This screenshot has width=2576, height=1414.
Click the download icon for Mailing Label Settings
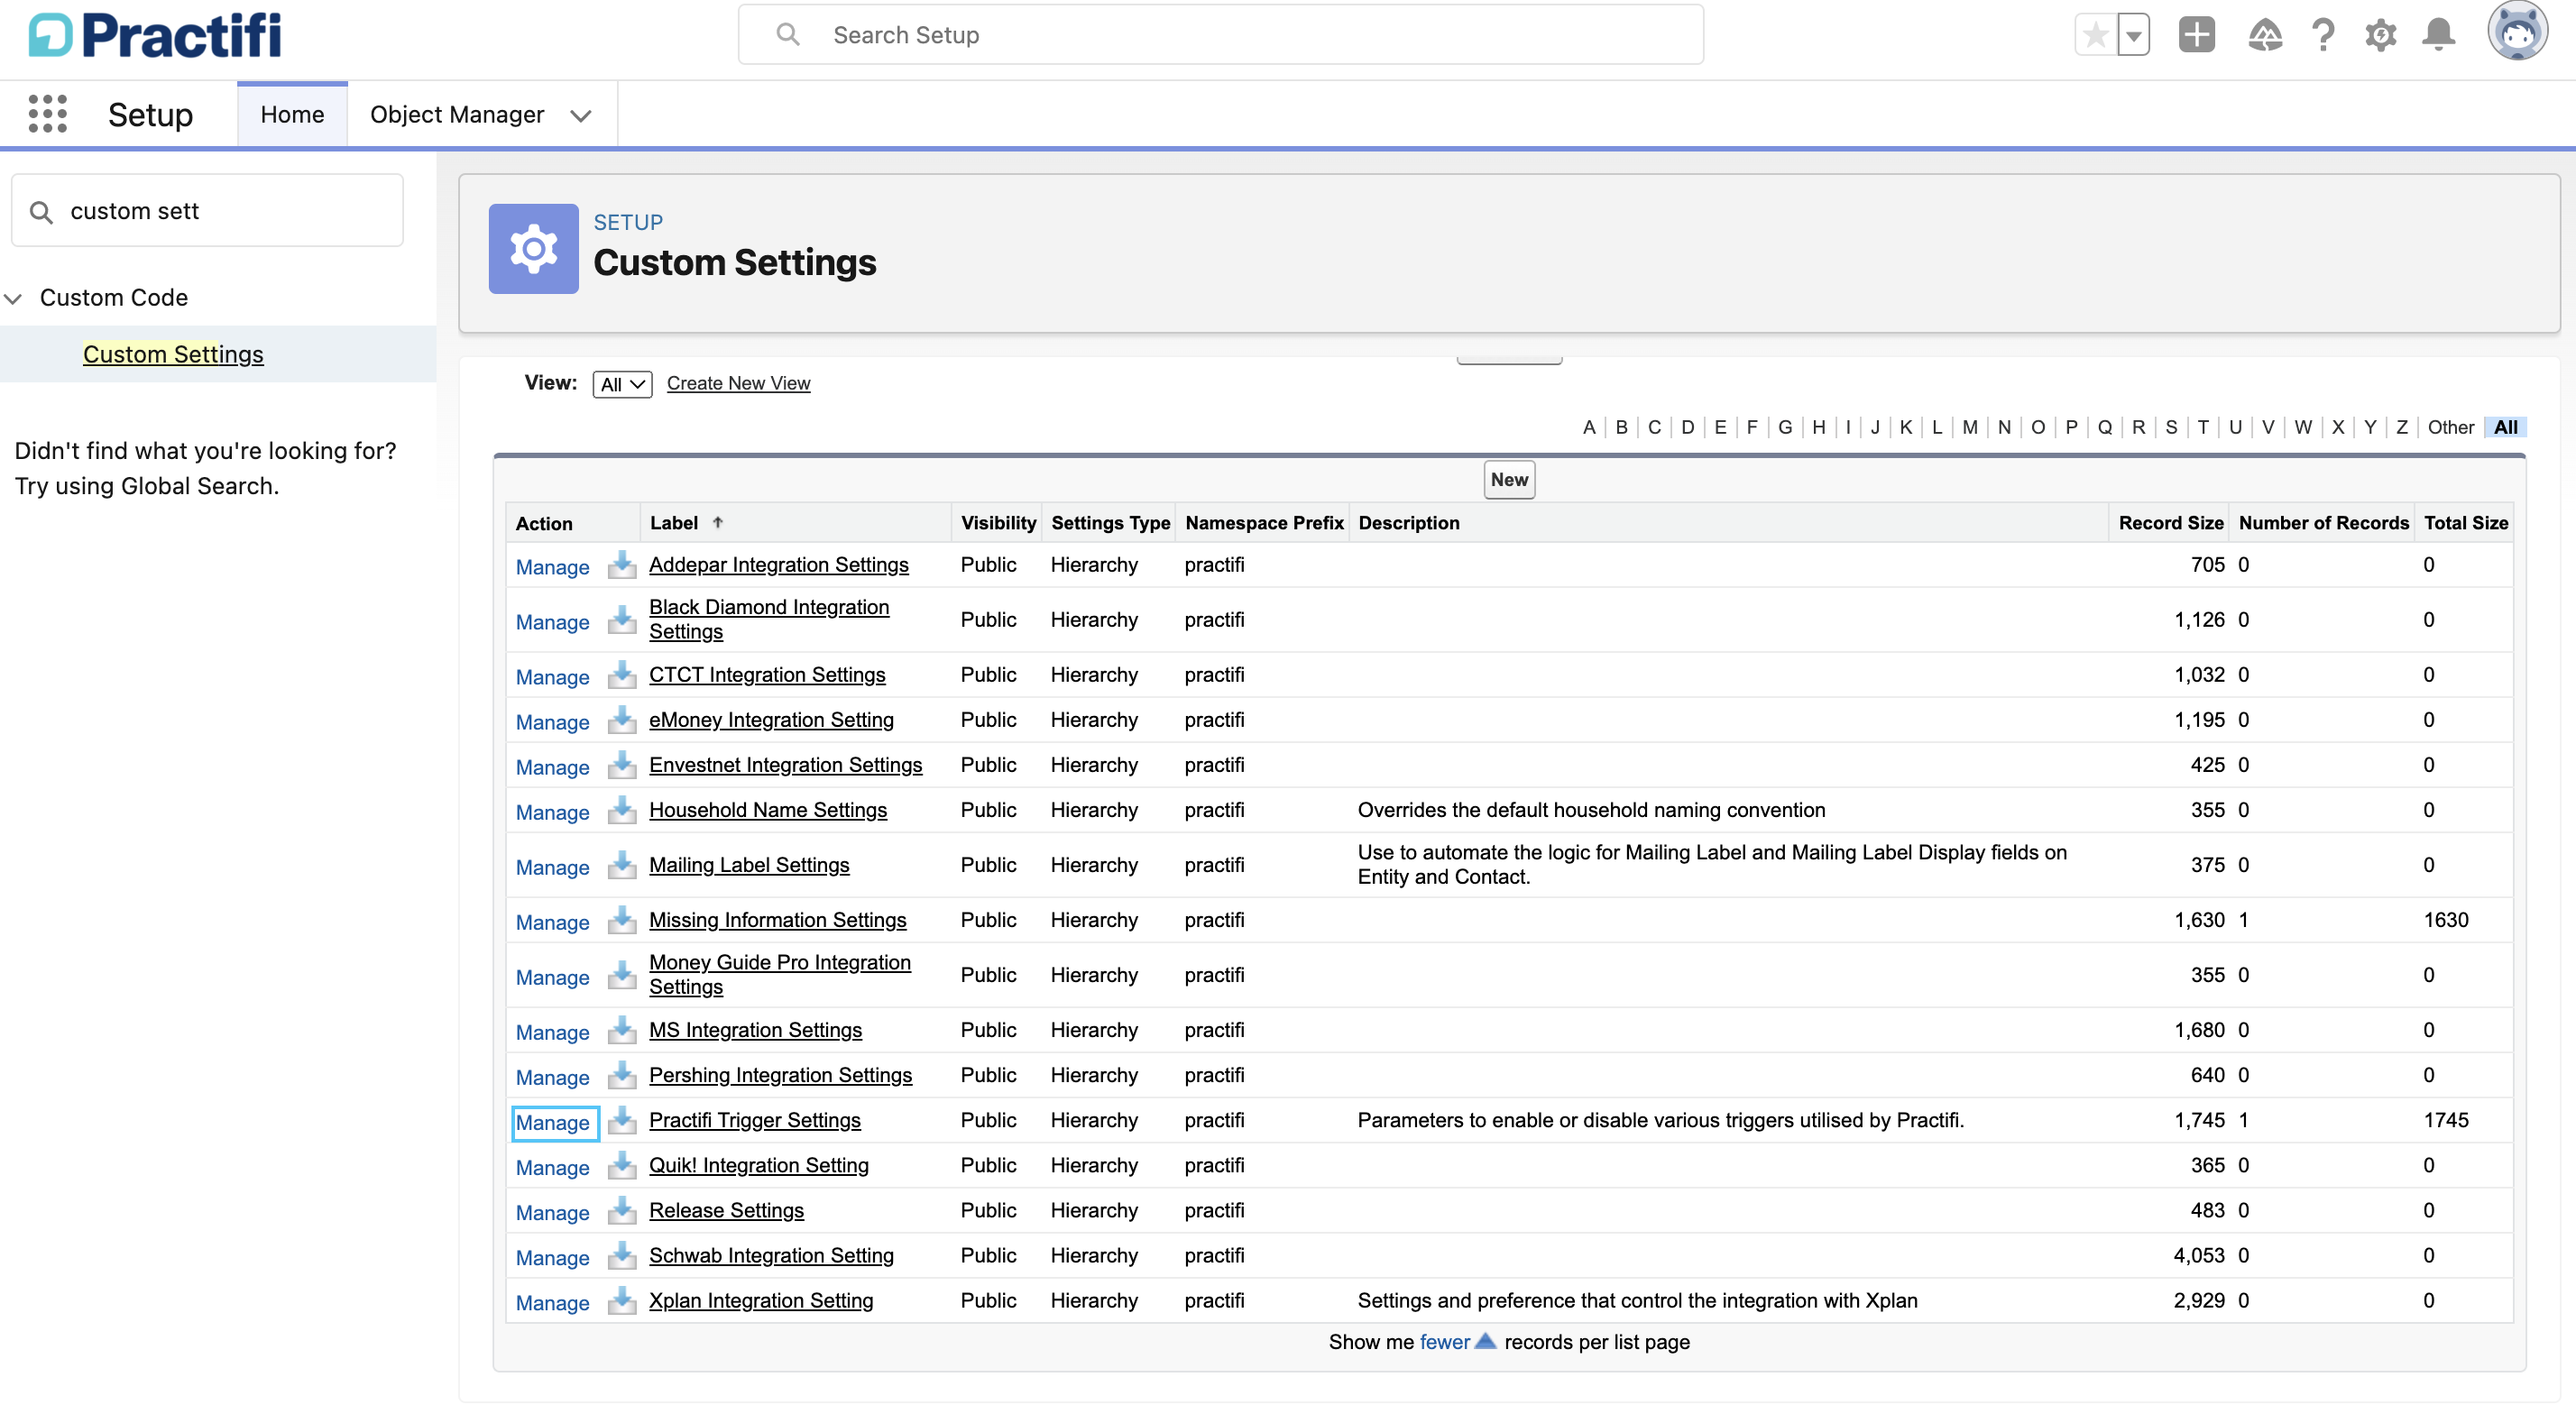click(x=622, y=865)
